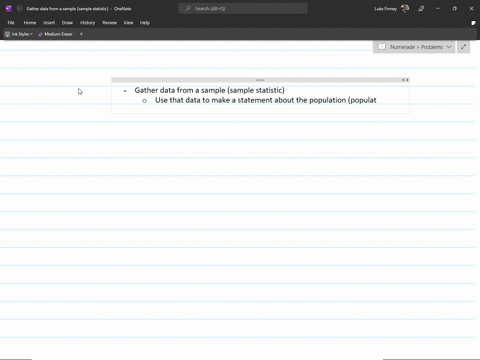The width and height of the screenshot is (480, 360).
Task: Select the Medium Eraser tool
Action: point(55,34)
